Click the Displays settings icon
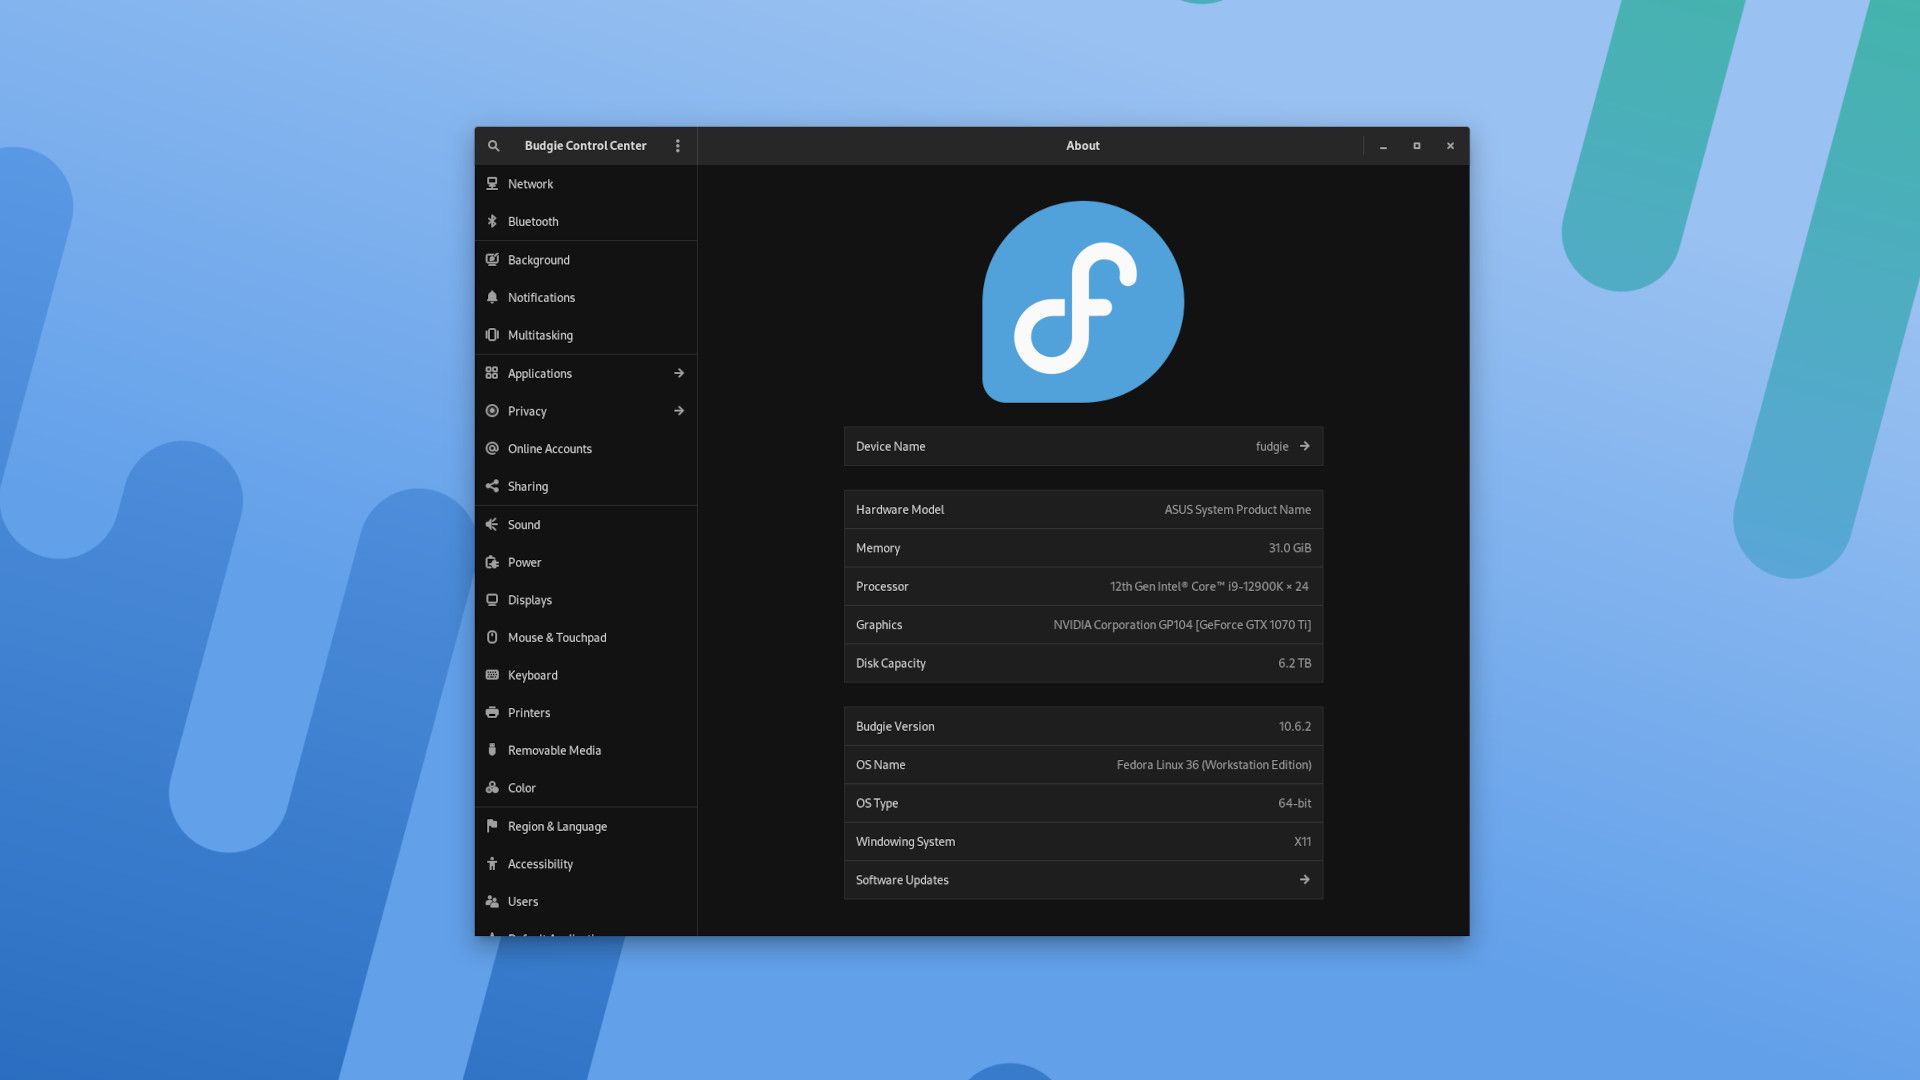 tap(492, 600)
